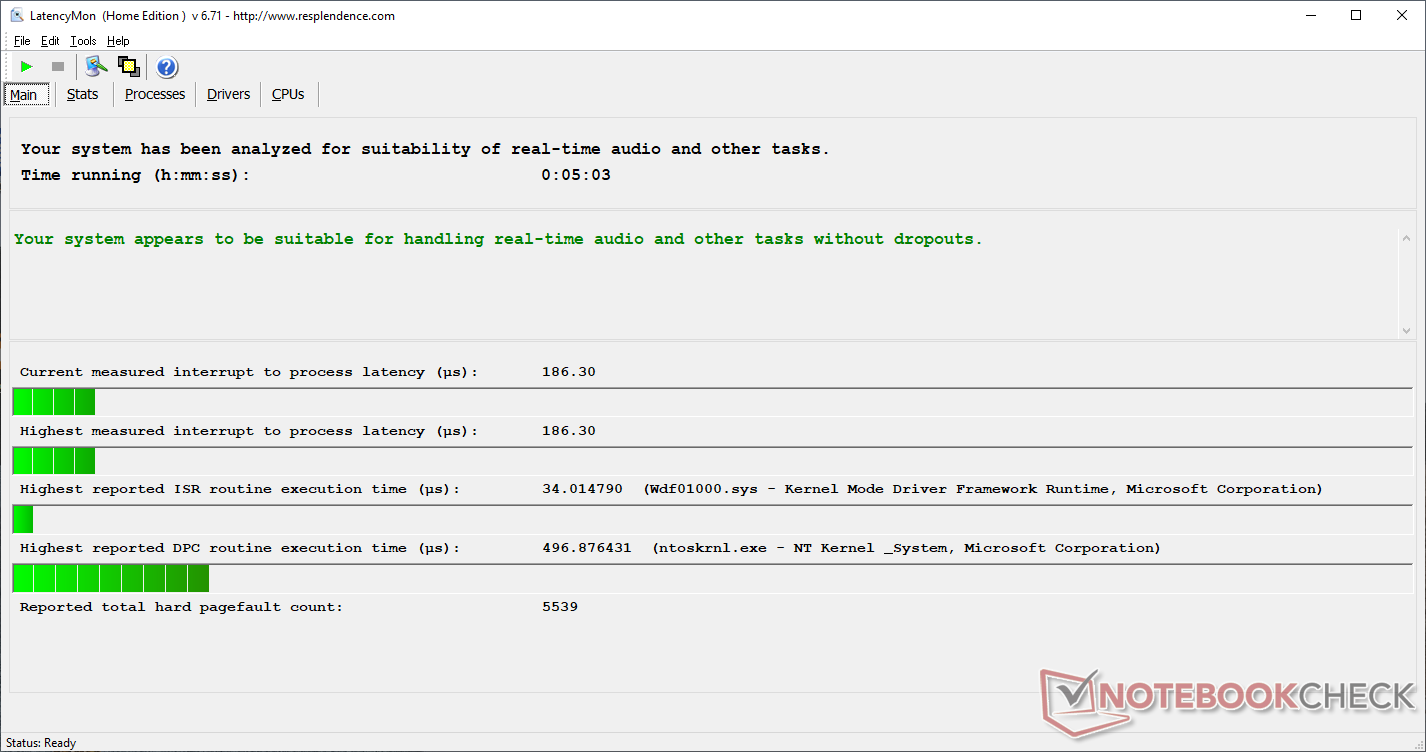Click the LatencyMon title bar app icon

click(17, 15)
